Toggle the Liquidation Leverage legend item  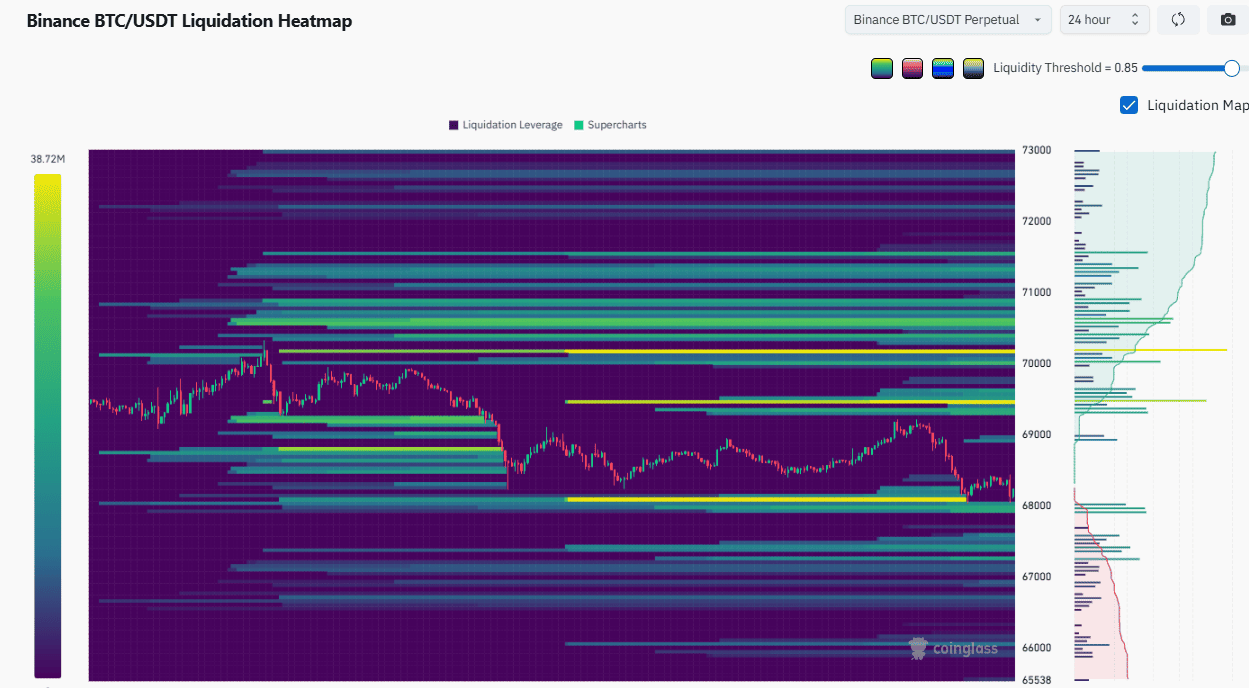505,125
